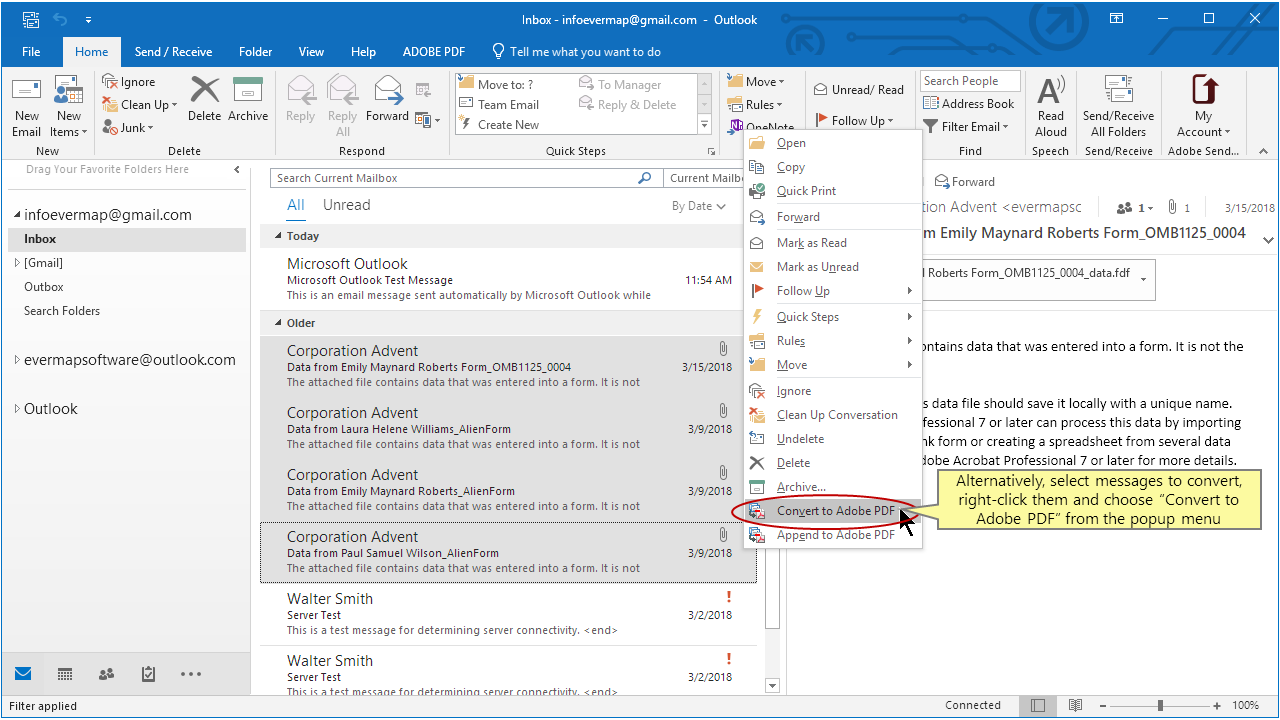1280x720 pixels.
Task: Switch to Reading view in status bar
Action: 1075,705
